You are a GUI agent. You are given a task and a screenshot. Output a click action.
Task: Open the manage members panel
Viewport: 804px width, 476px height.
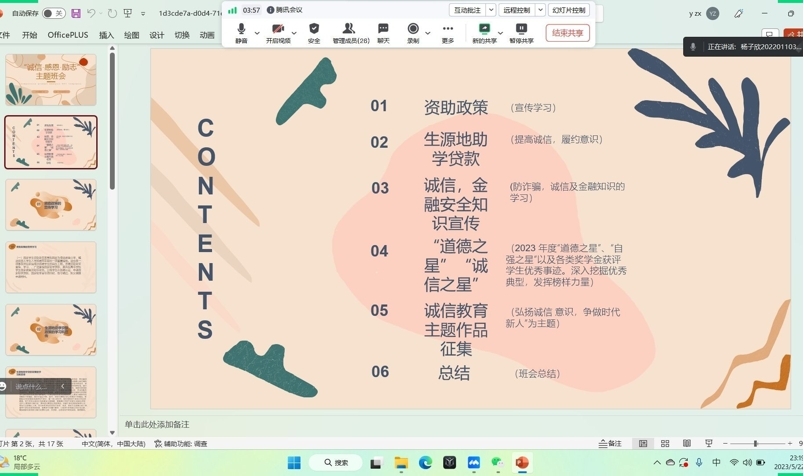pyautogui.click(x=350, y=32)
